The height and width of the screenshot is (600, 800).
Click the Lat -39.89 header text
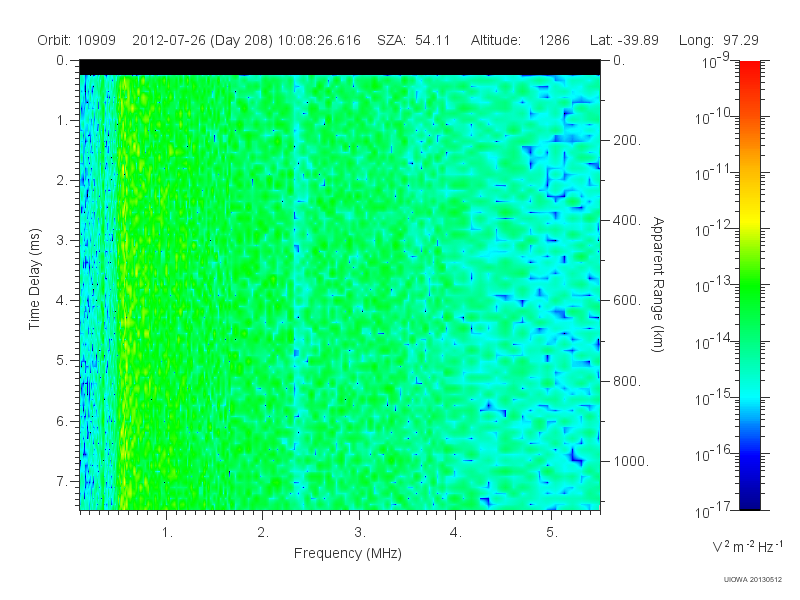point(624,40)
